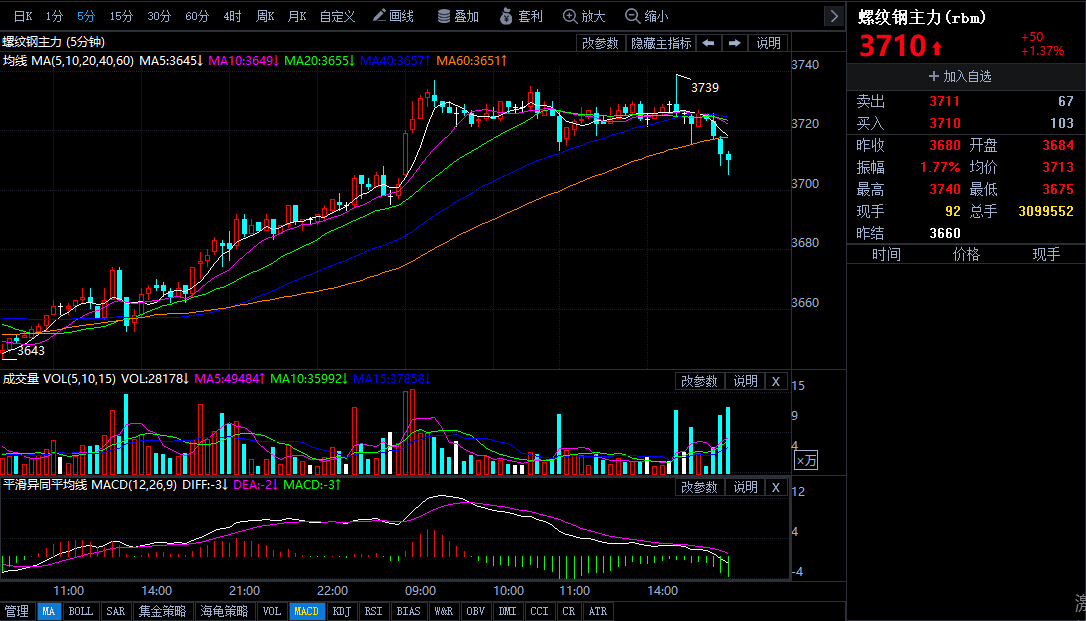Click the 3643 low price marker
Viewport: 1086px width, 621px height.
pyautogui.click(x=31, y=351)
